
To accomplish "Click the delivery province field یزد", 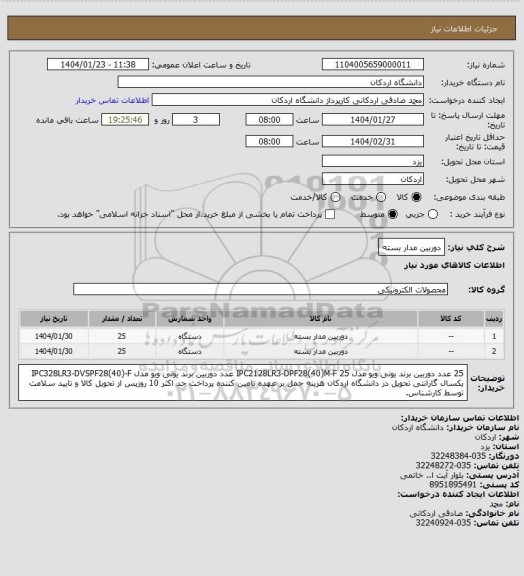I will pyautogui.click(x=373, y=161).
